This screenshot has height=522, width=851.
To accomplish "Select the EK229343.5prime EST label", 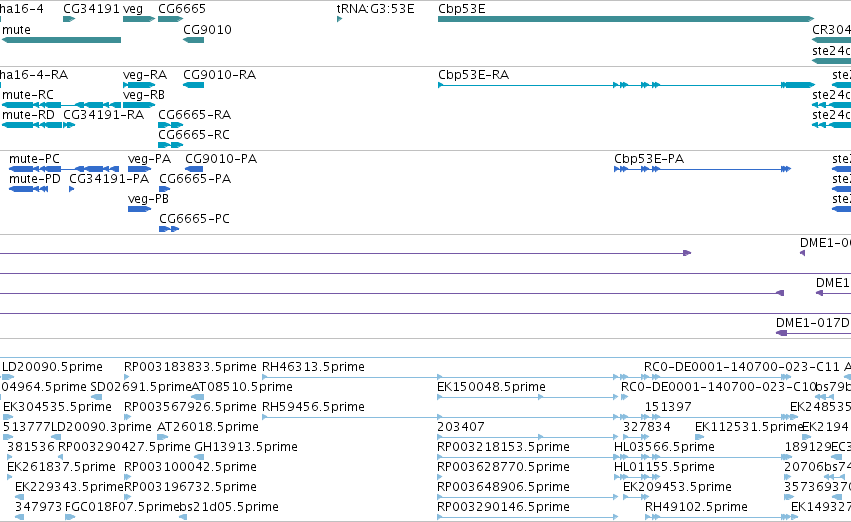I will coord(69,487).
